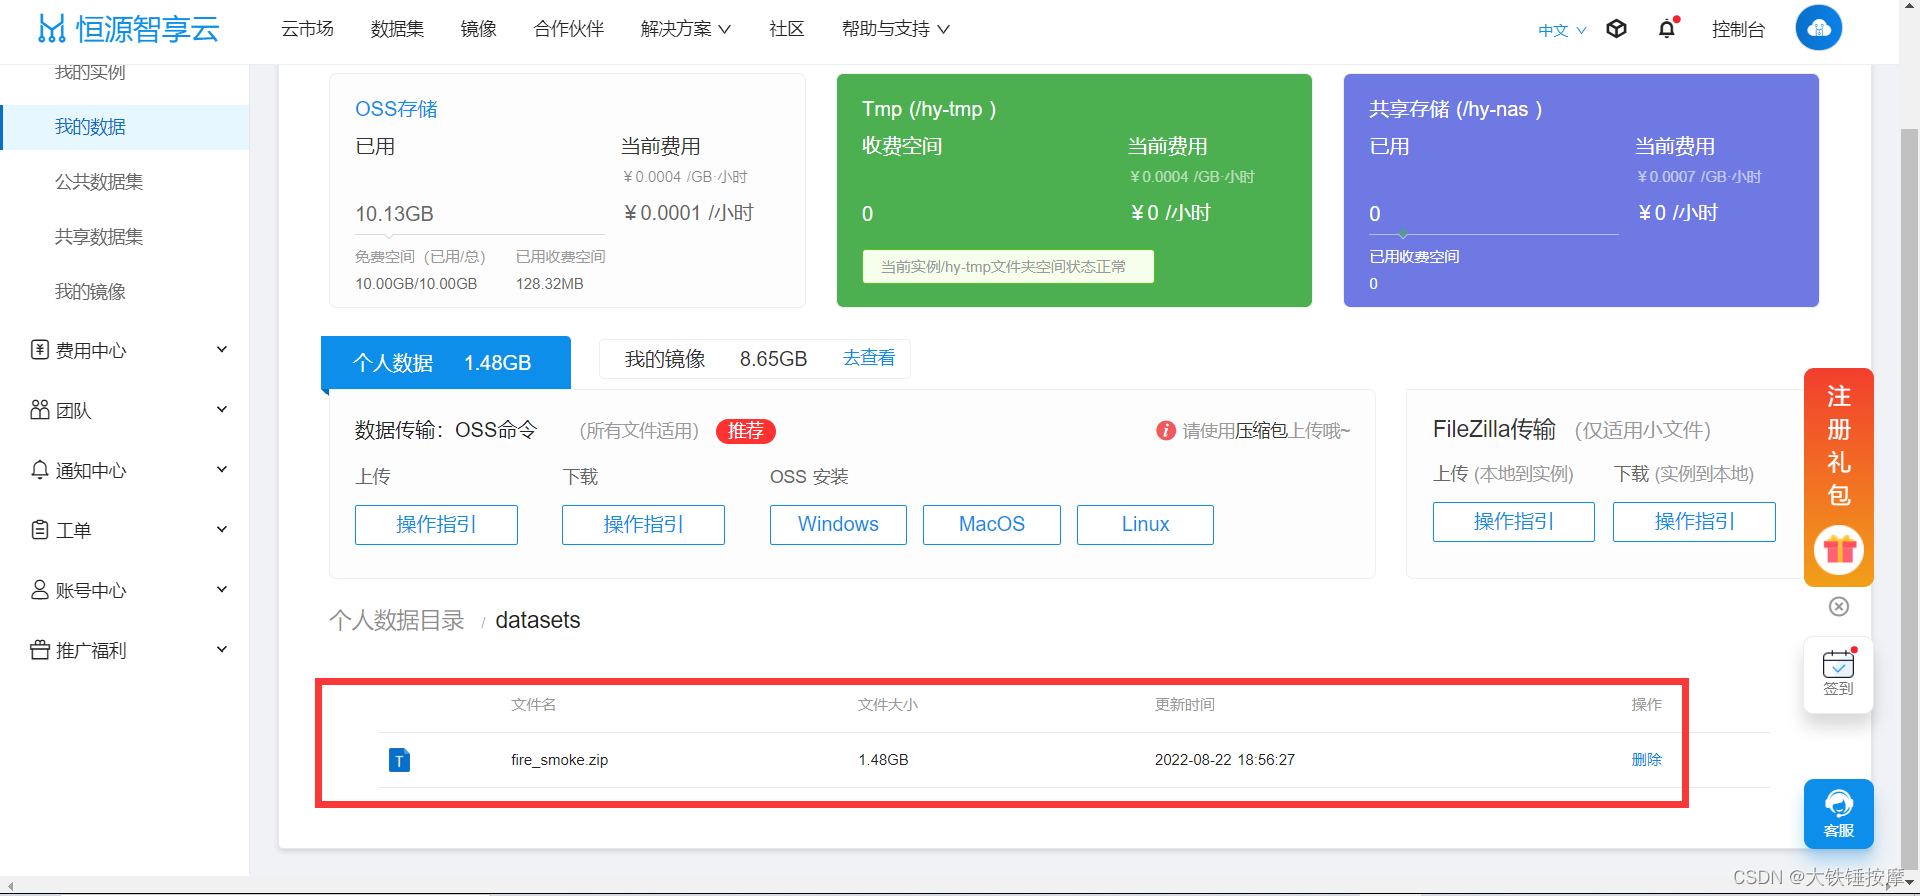The width and height of the screenshot is (1920, 896).
Task: Click the 文件大小 column header
Action: coord(888,705)
